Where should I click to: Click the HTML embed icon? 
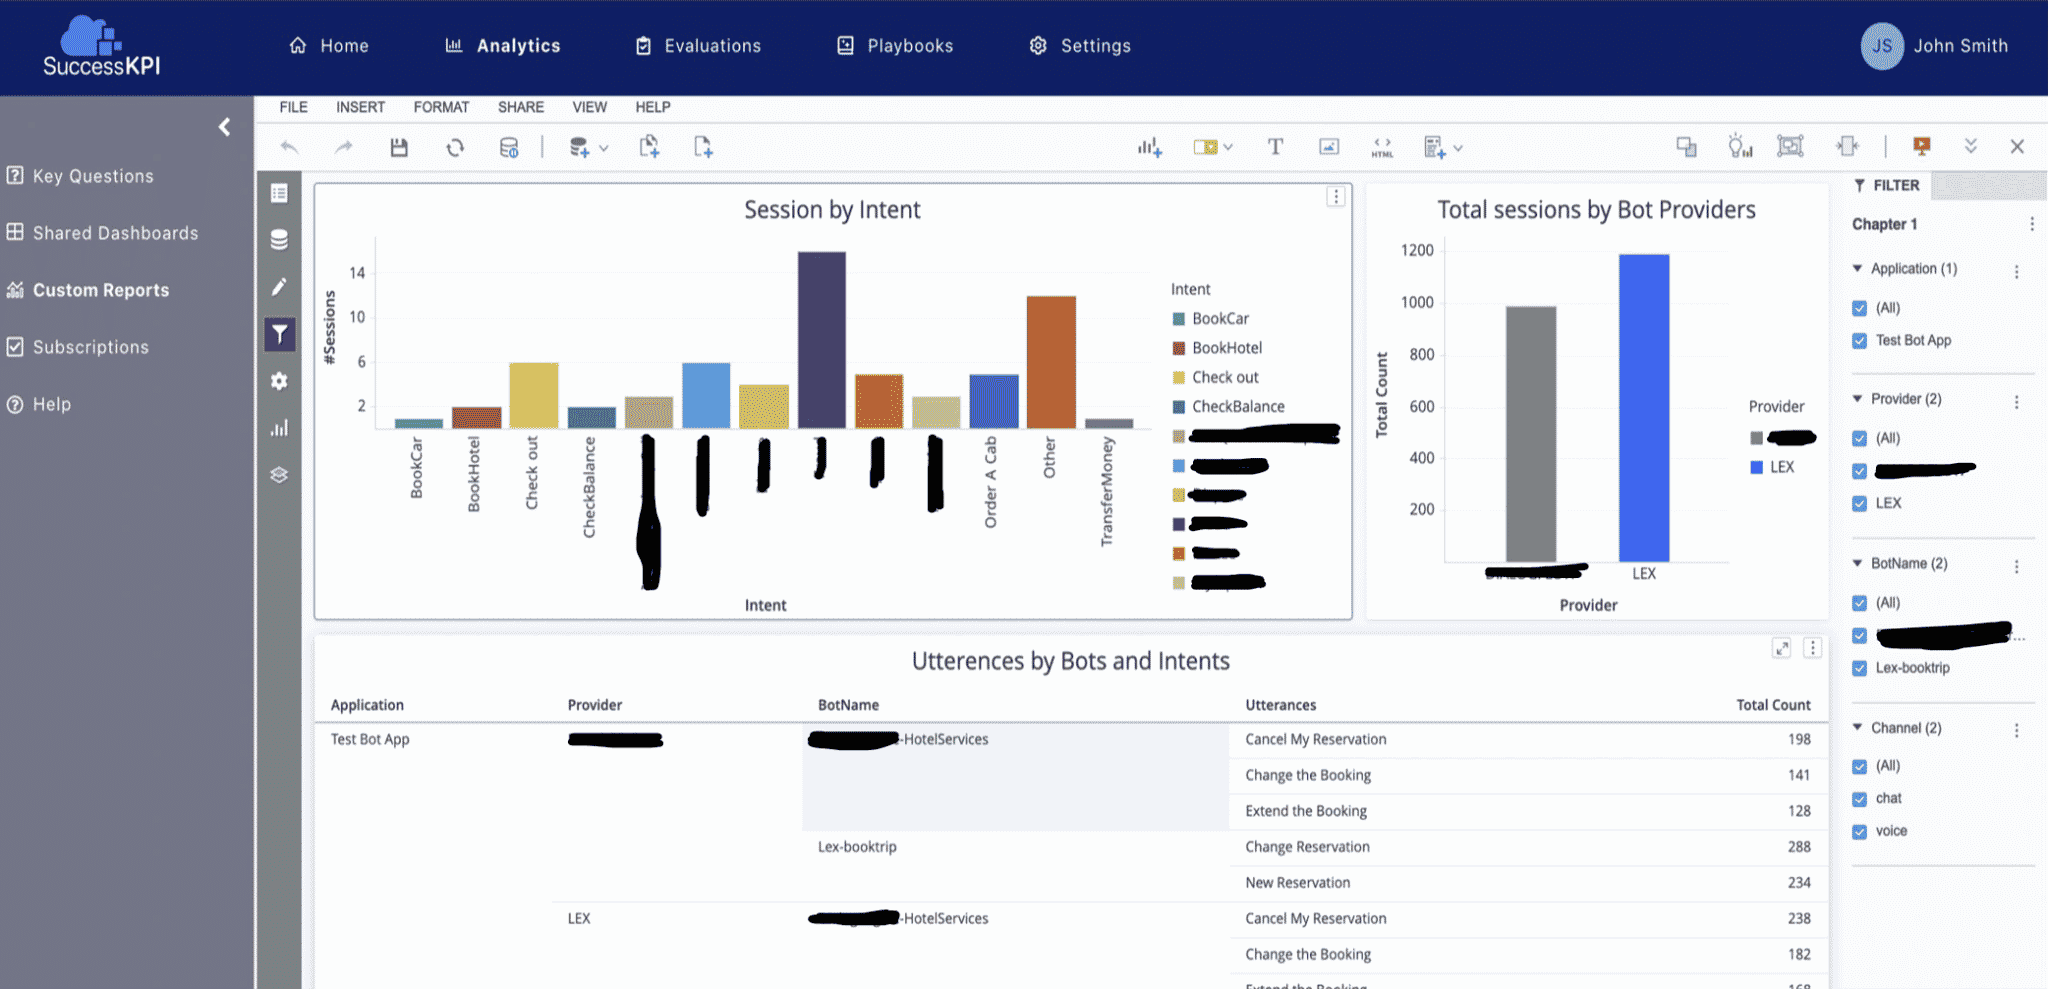click(1383, 147)
